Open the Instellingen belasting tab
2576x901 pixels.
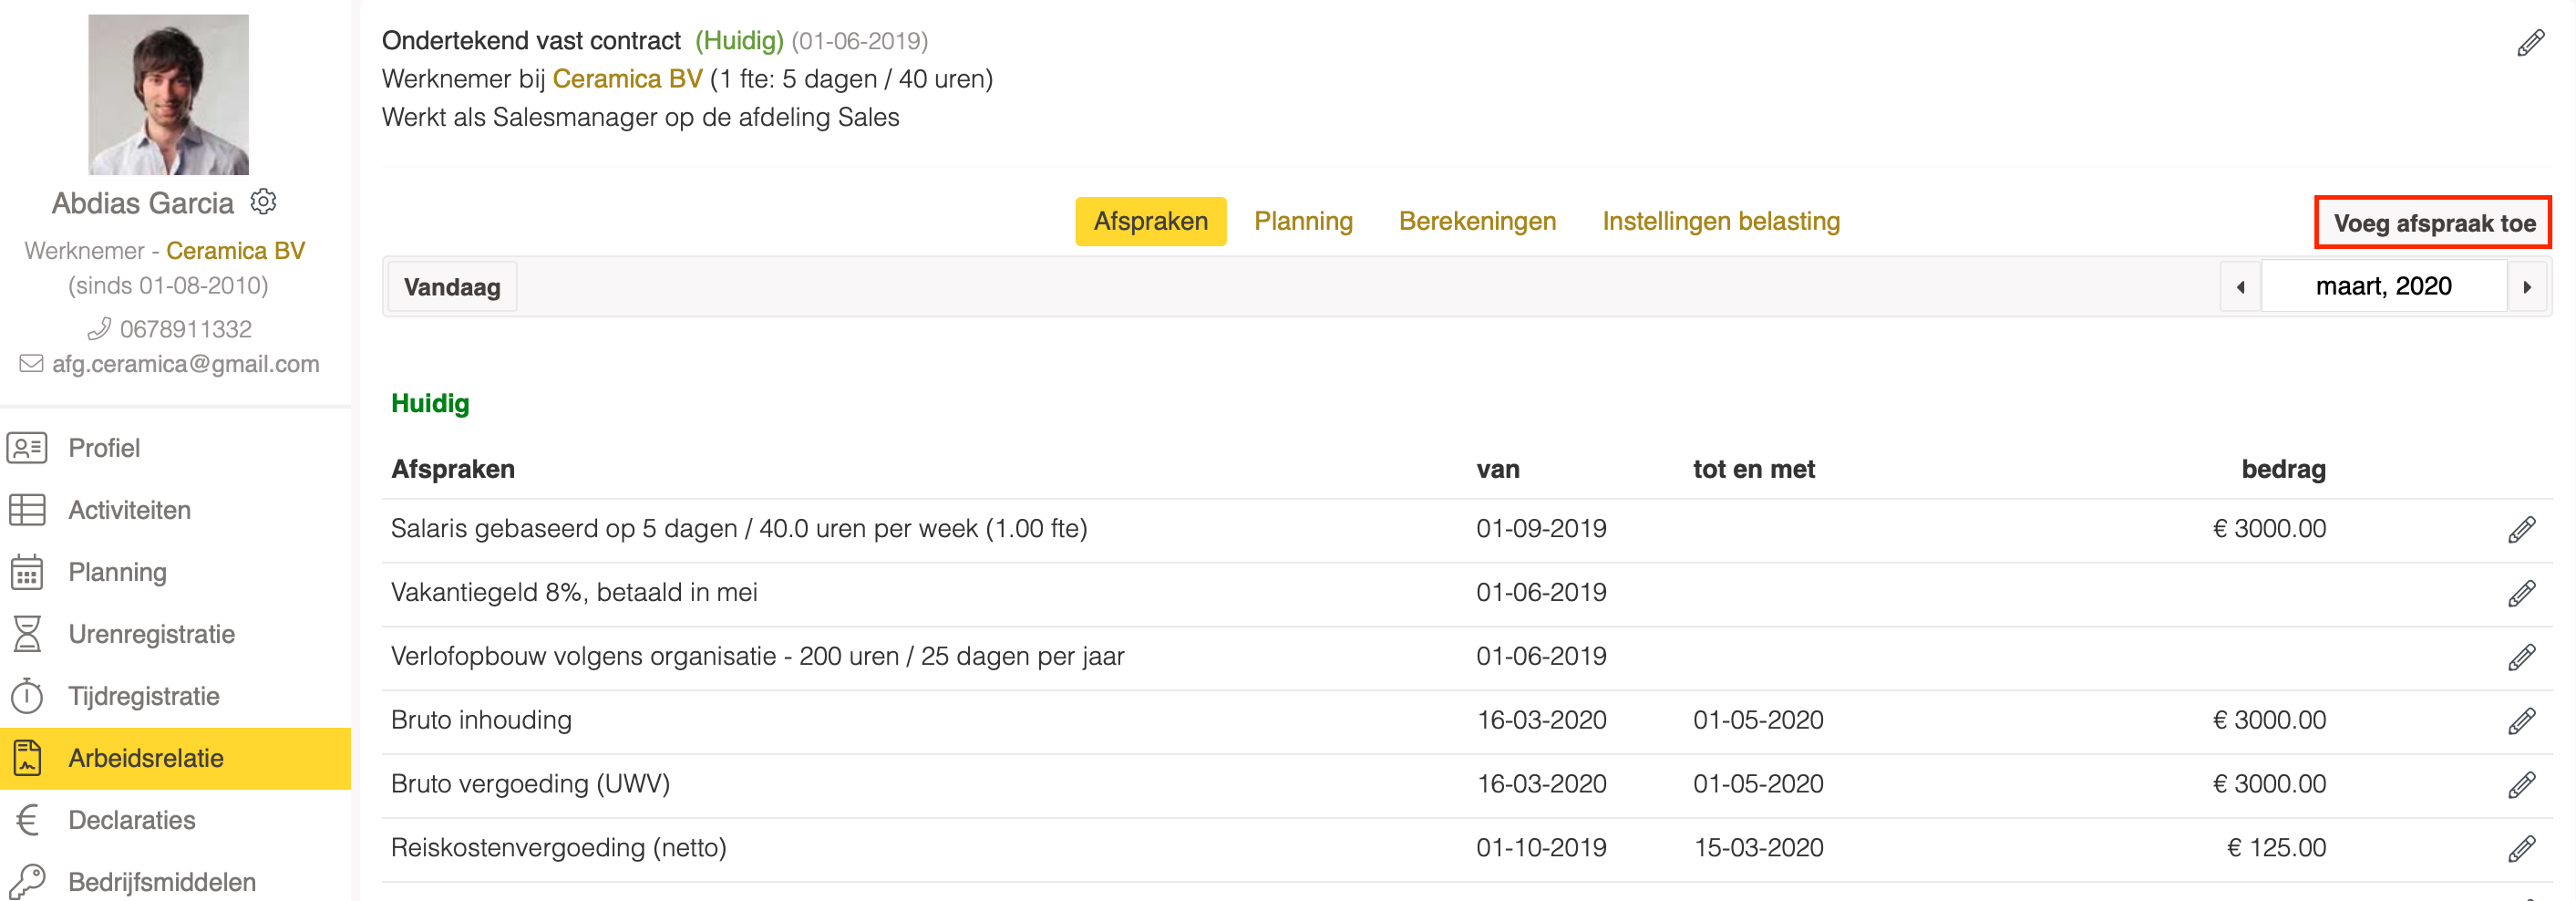[x=1721, y=221]
